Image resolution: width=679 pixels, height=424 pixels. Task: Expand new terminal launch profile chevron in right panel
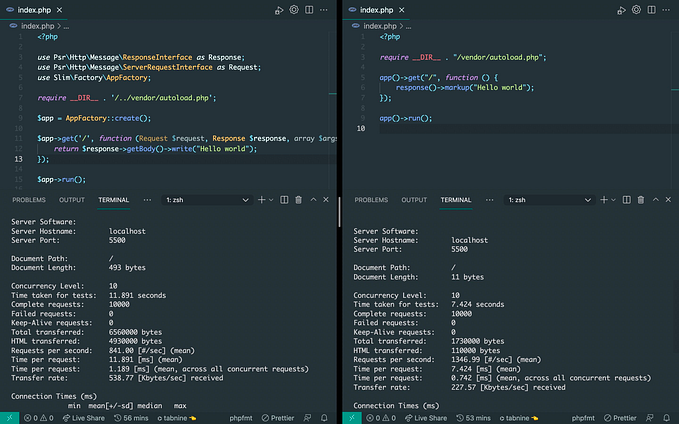point(613,200)
